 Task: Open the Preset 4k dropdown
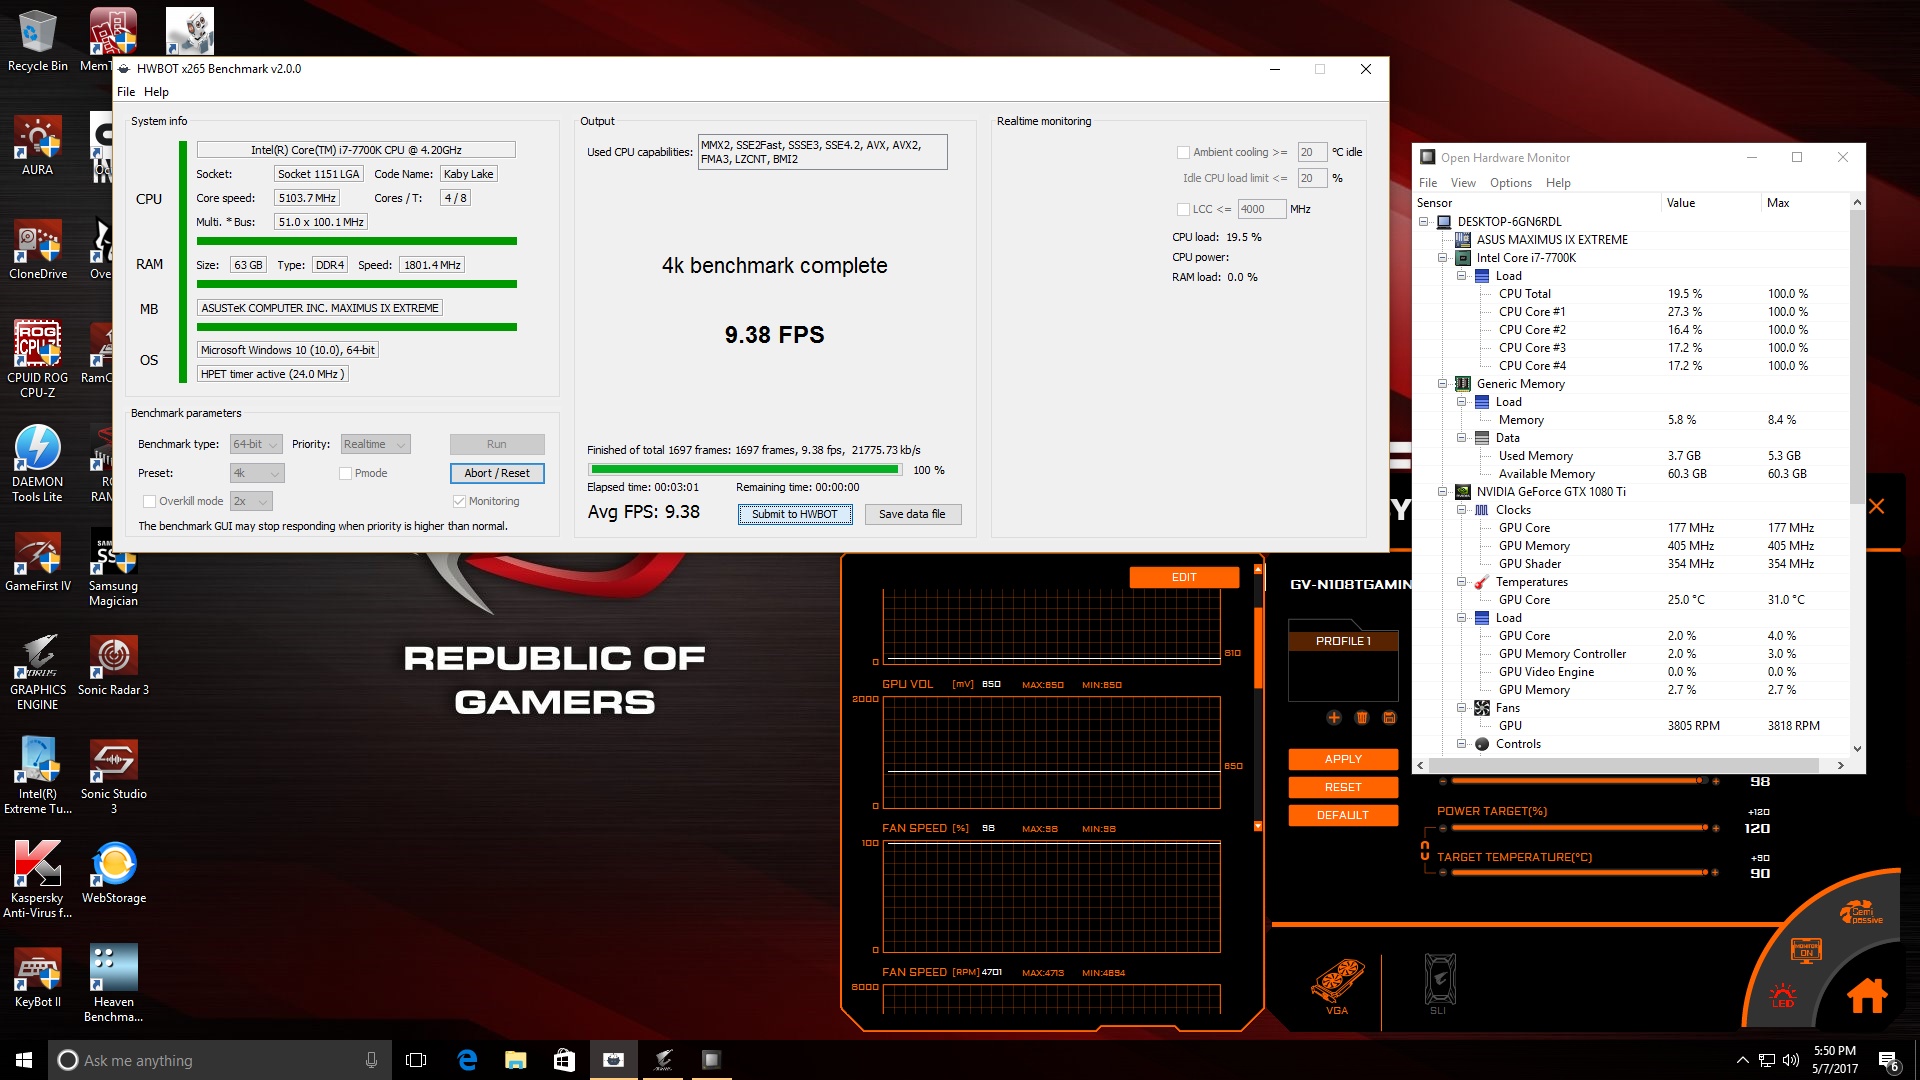[257, 473]
